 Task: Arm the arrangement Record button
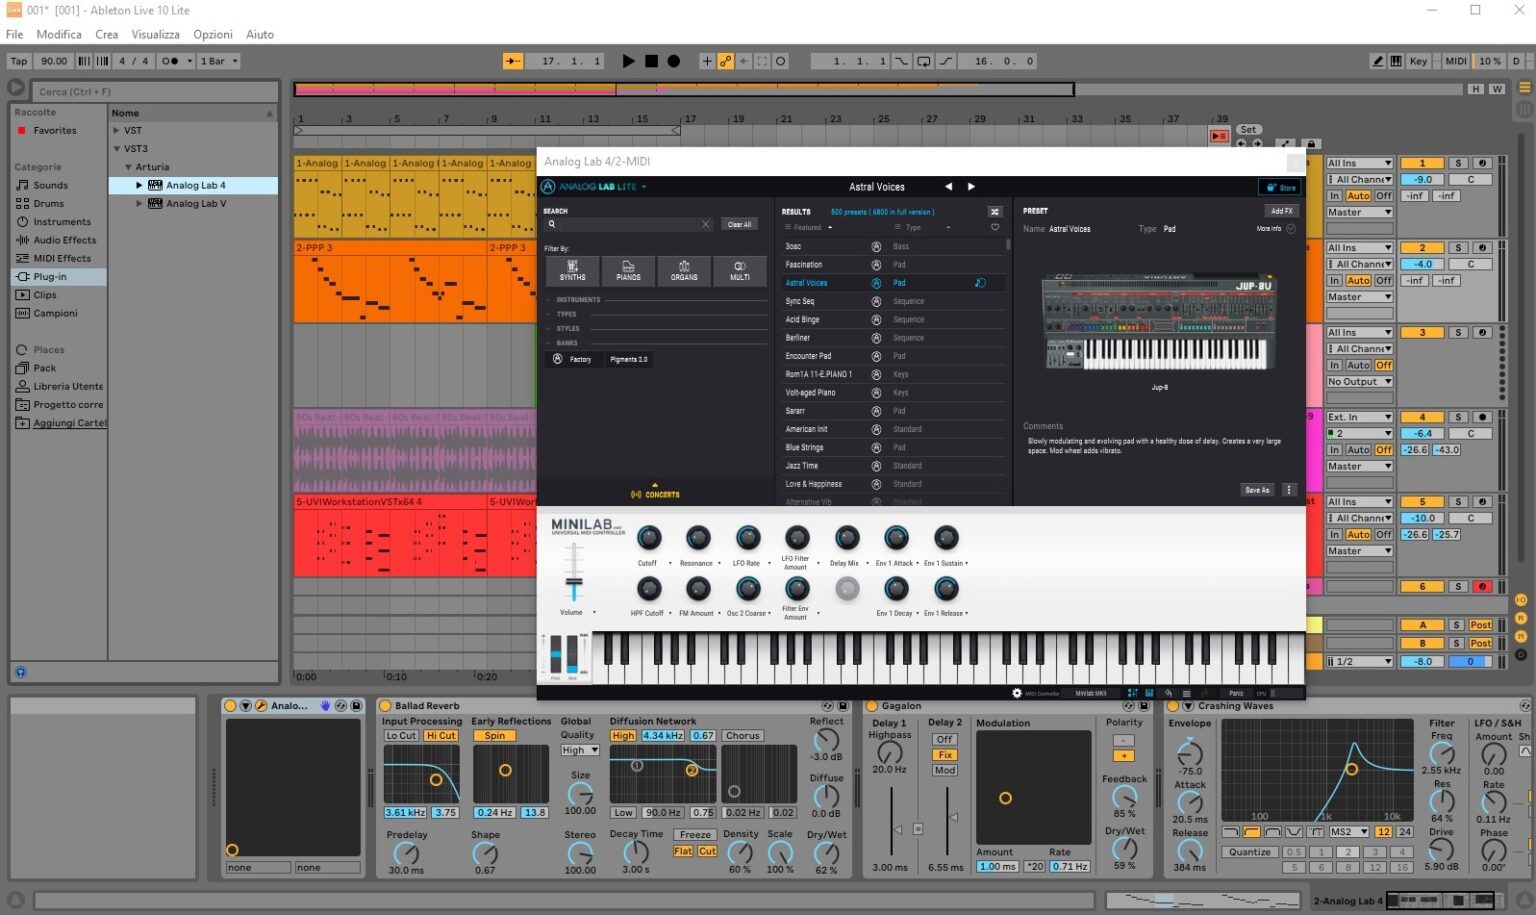(x=674, y=61)
